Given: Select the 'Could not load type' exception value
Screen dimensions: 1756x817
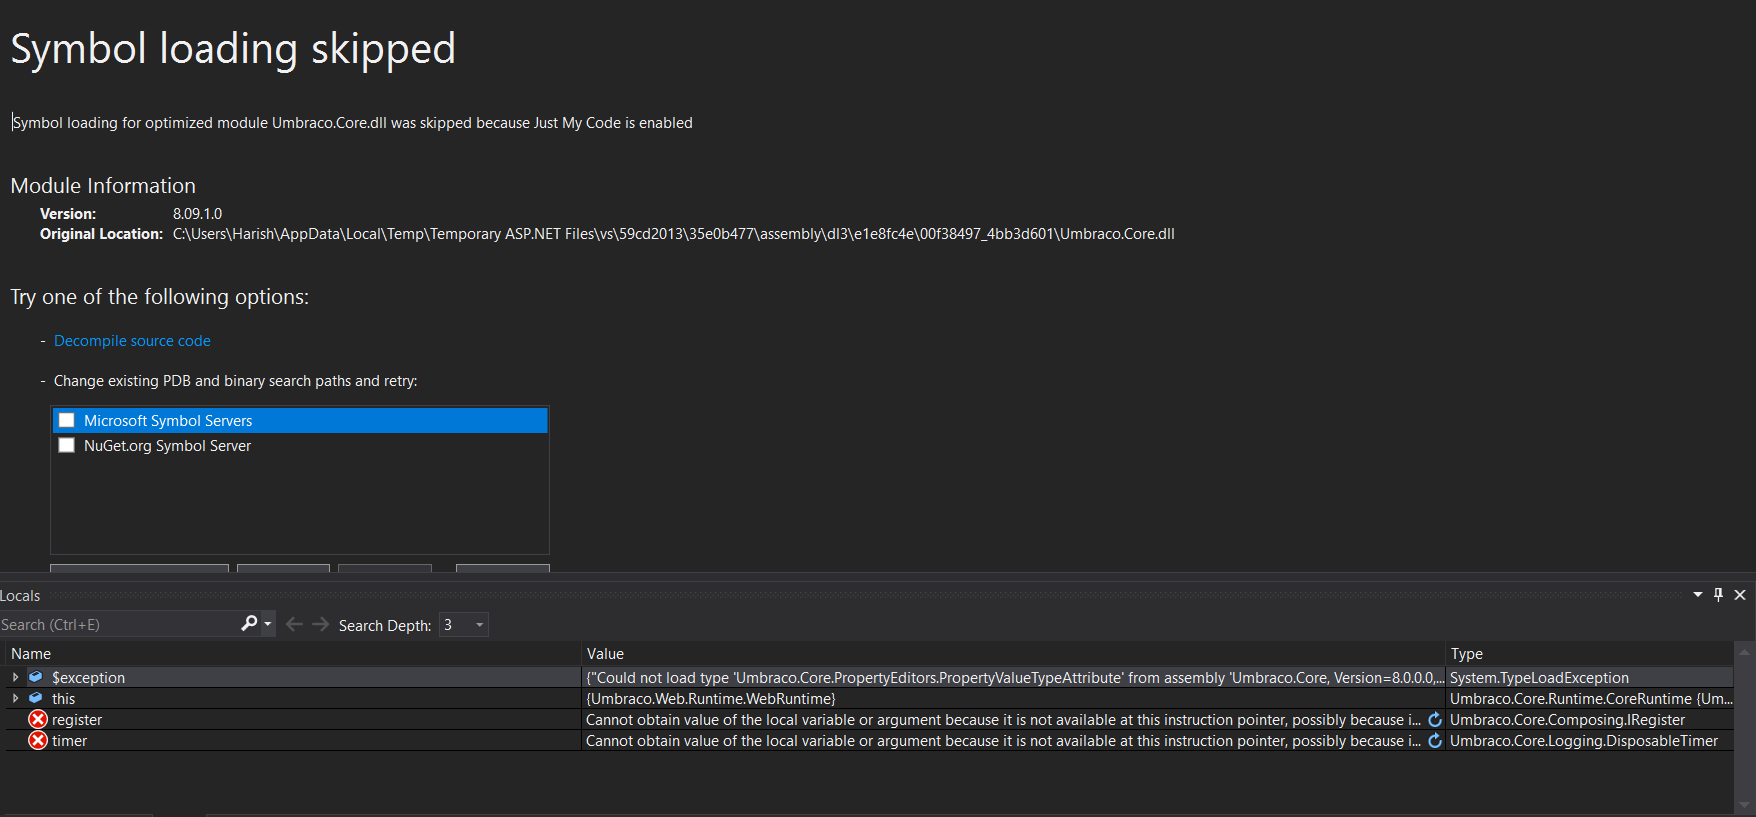Looking at the screenshot, I should point(1013,677).
